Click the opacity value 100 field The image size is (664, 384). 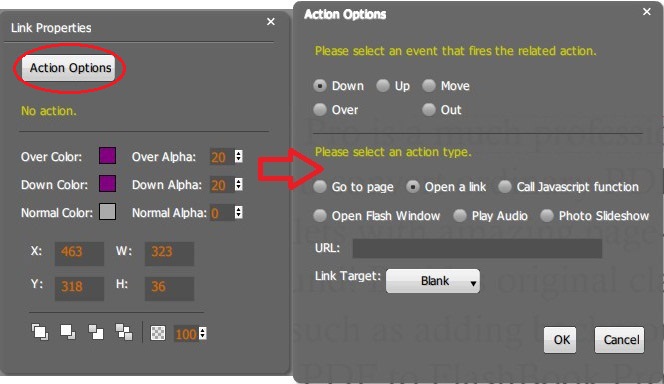pyautogui.click(x=186, y=334)
